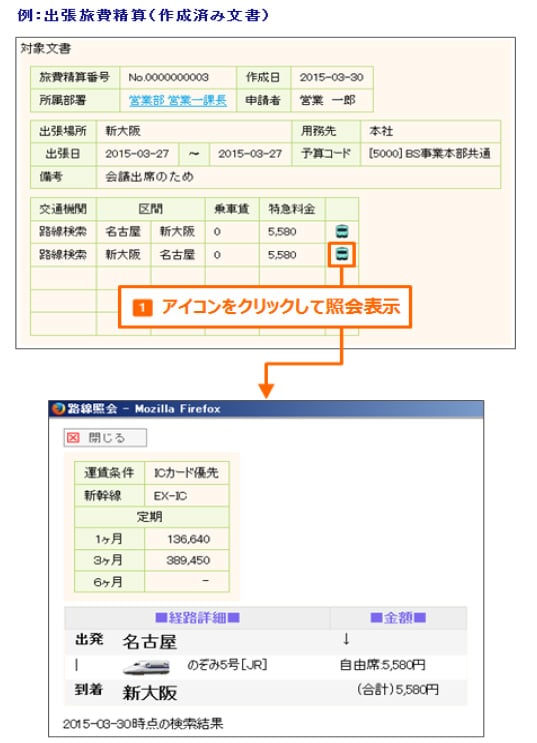Viewport: 537px width, 743px height.
Task: Click departure station 名古屋 in route details
Action: pyautogui.click(x=149, y=642)
